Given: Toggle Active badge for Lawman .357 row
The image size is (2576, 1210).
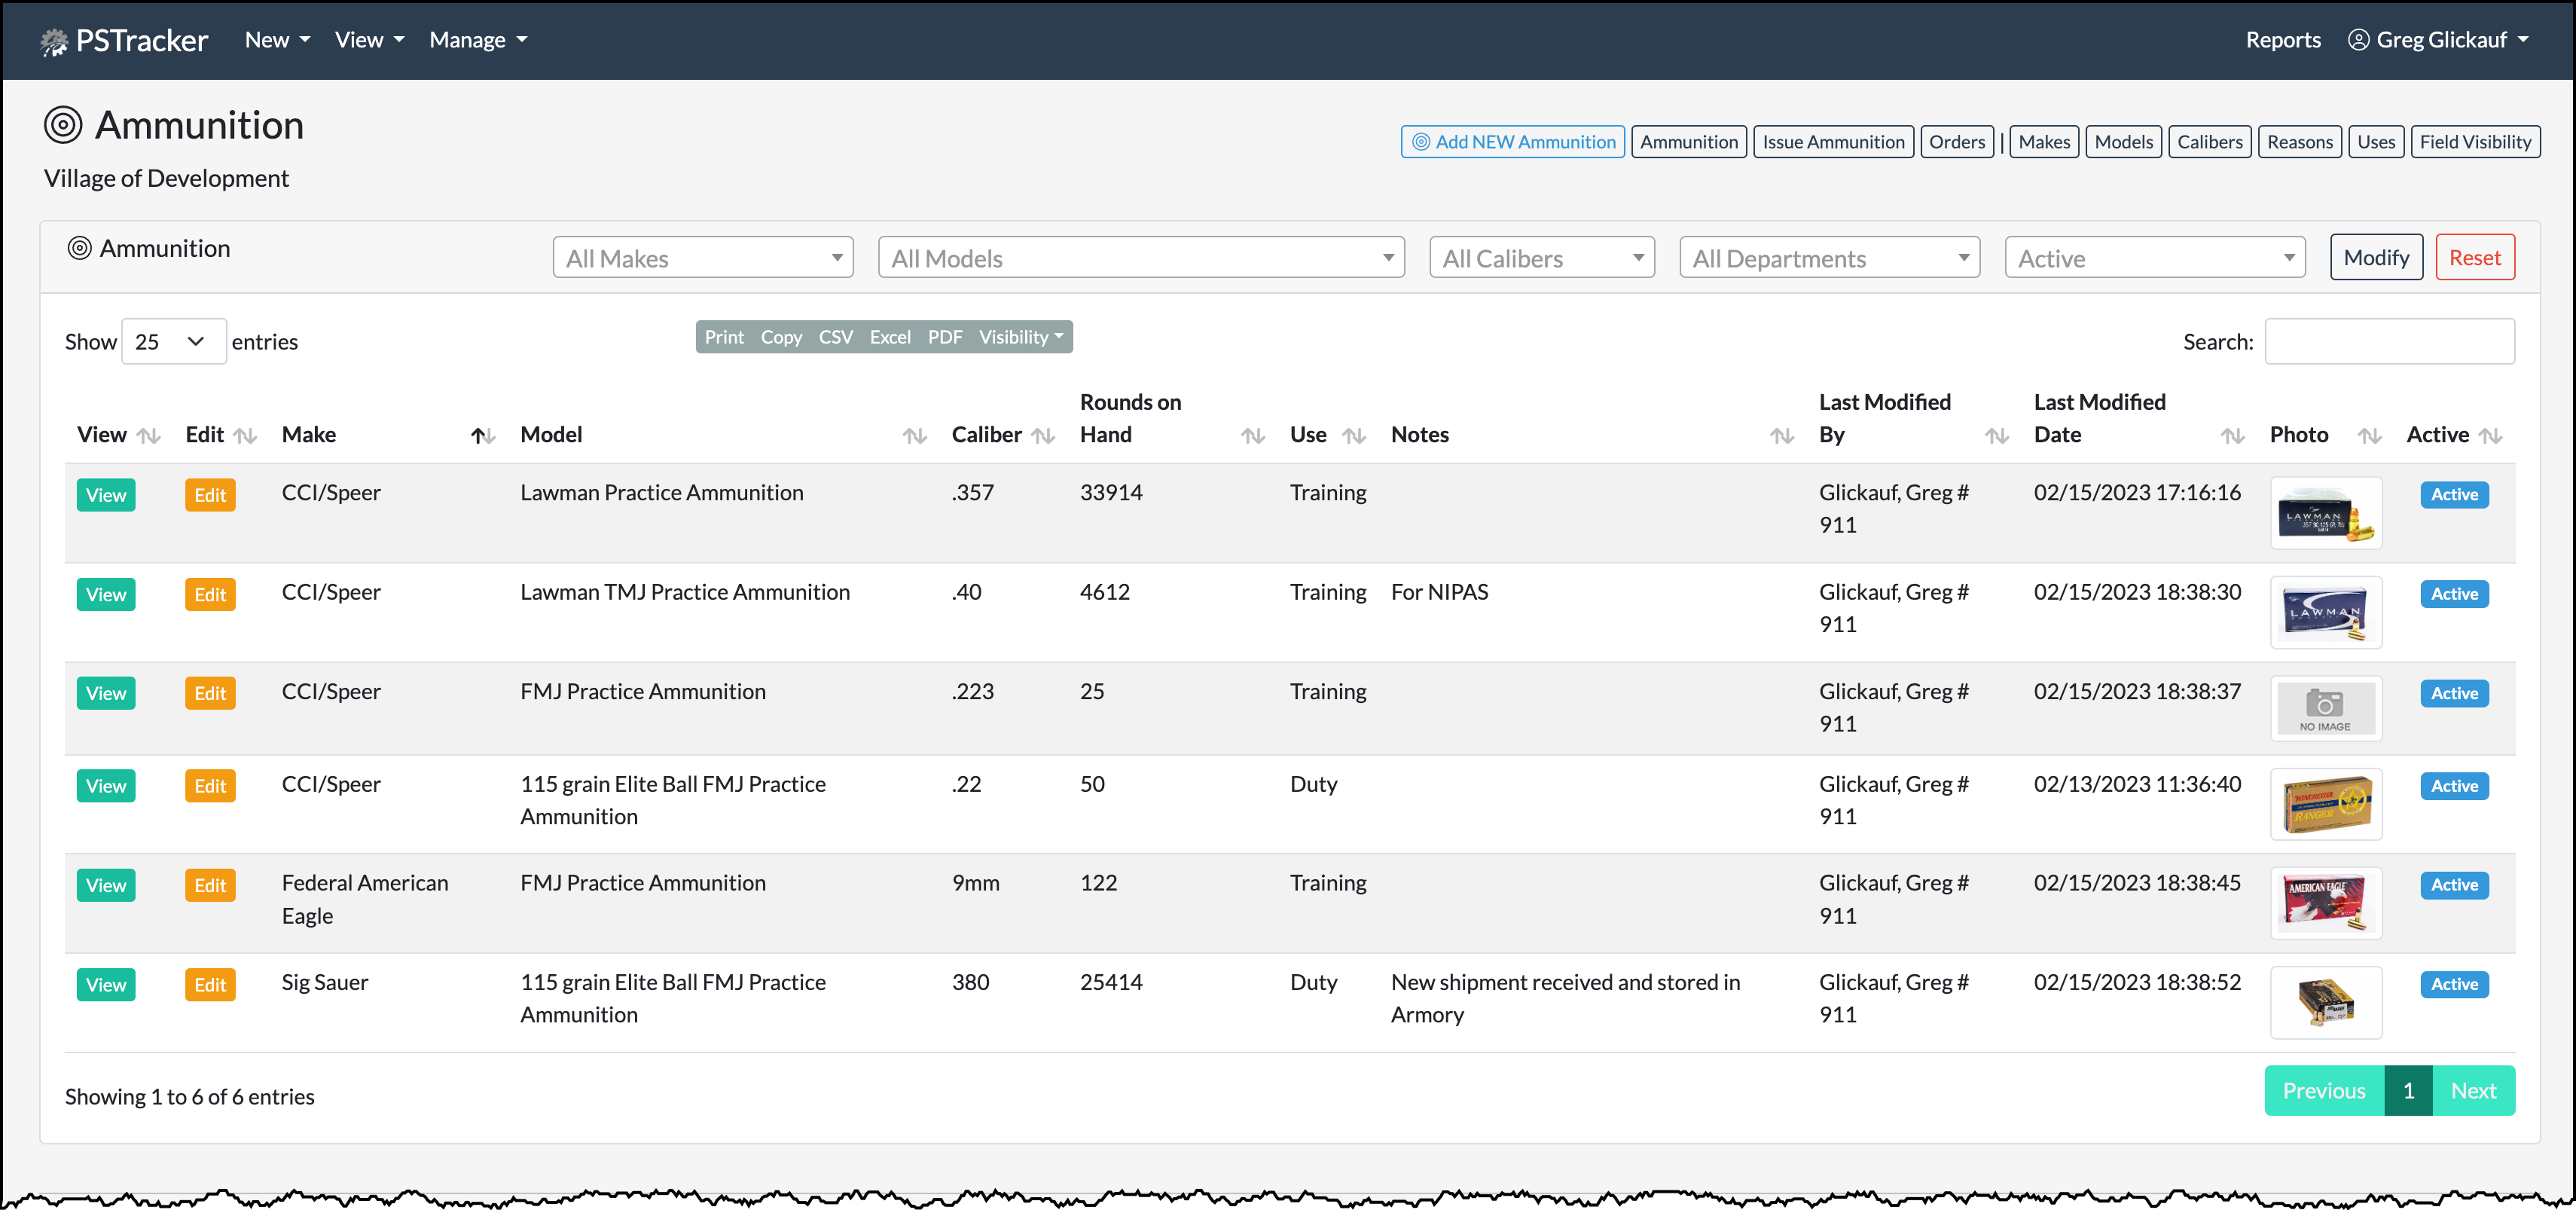Looking at the screenshot, I should [x=2453, y=495].
